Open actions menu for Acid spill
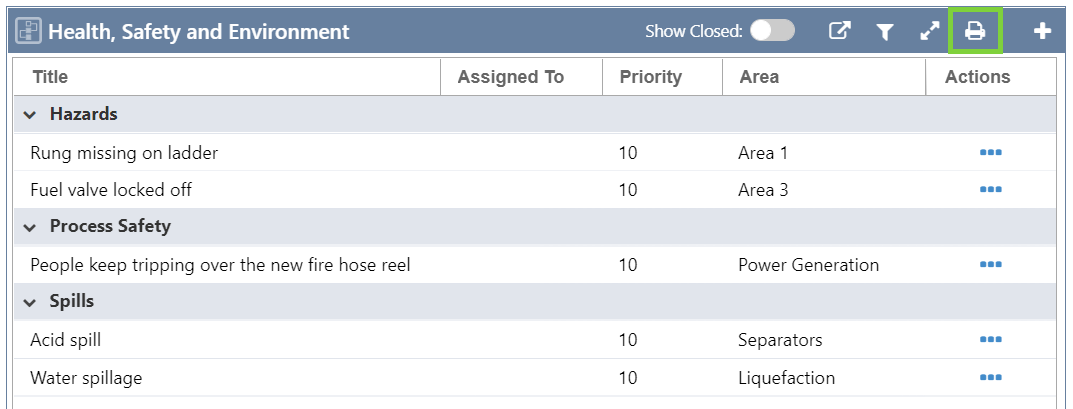Image resolution: width=1073 pixels, height=409 pixels. coord(991,340)
